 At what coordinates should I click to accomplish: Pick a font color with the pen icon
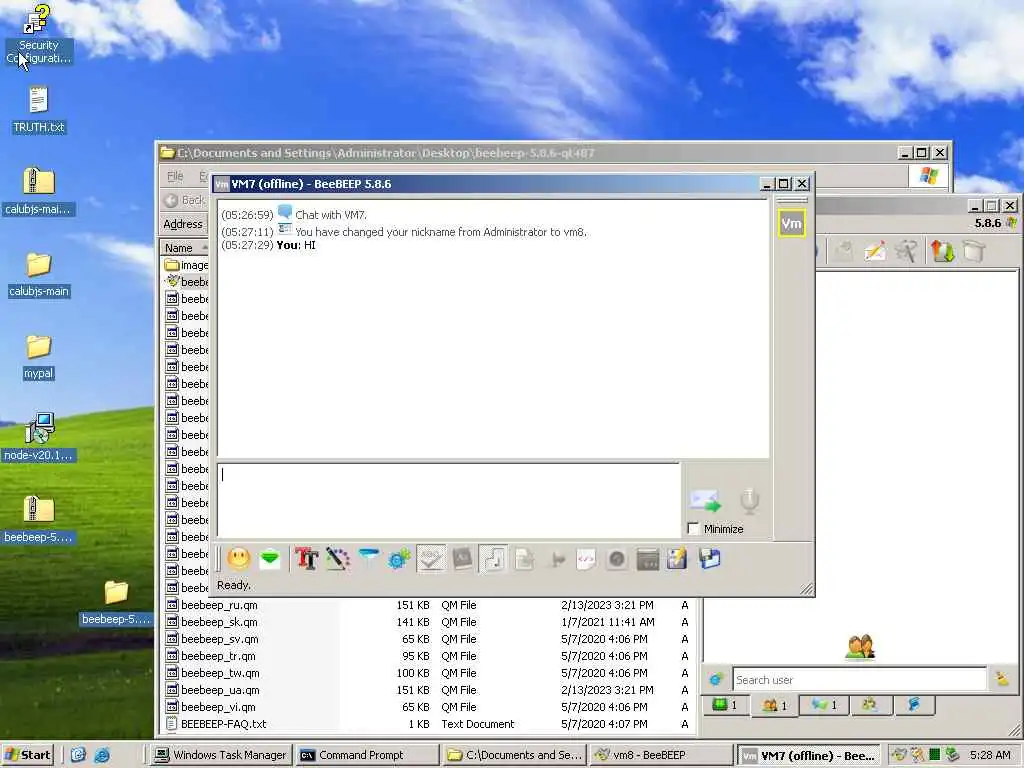coord(338,559)
